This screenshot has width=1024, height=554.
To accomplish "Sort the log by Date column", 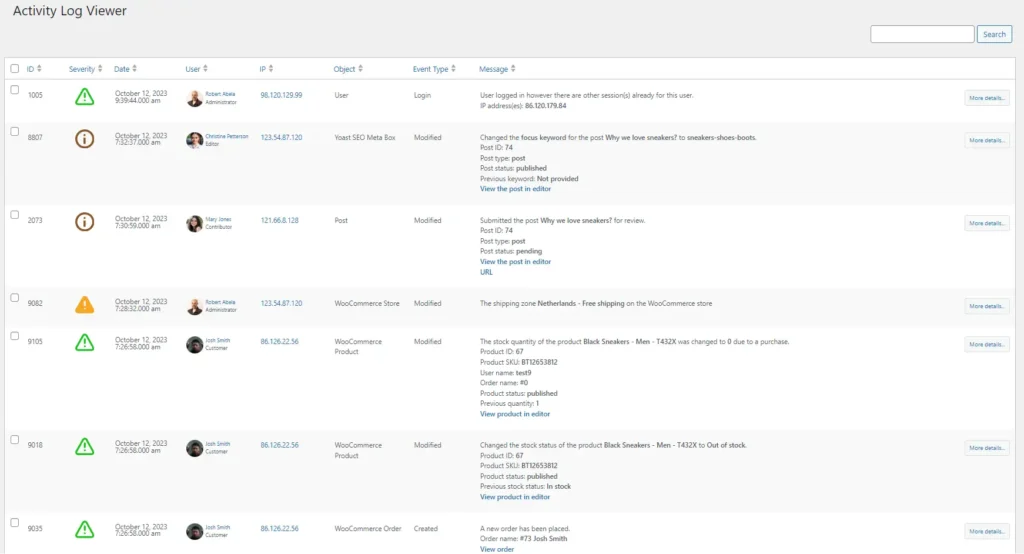I will (124, 69).
